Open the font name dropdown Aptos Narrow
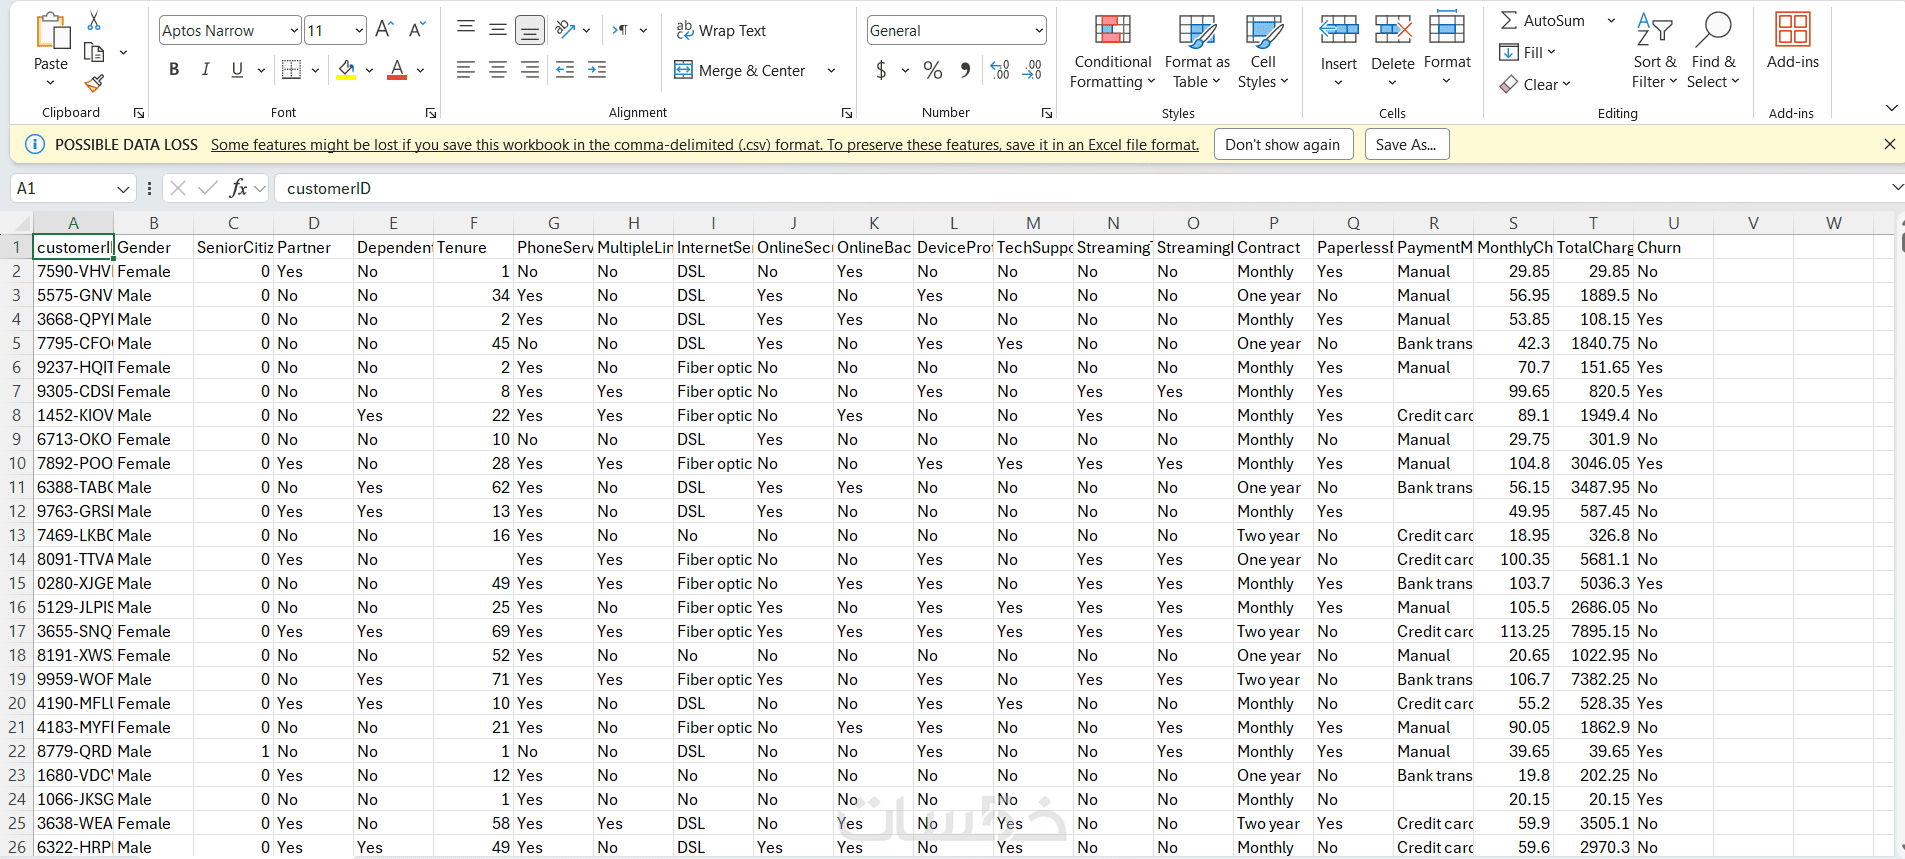1905x859 pixels. pos(293,31)
